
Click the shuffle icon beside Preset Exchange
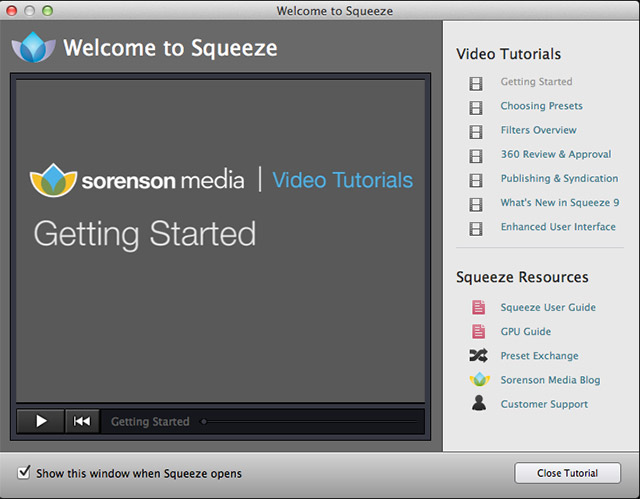[478, 355]
